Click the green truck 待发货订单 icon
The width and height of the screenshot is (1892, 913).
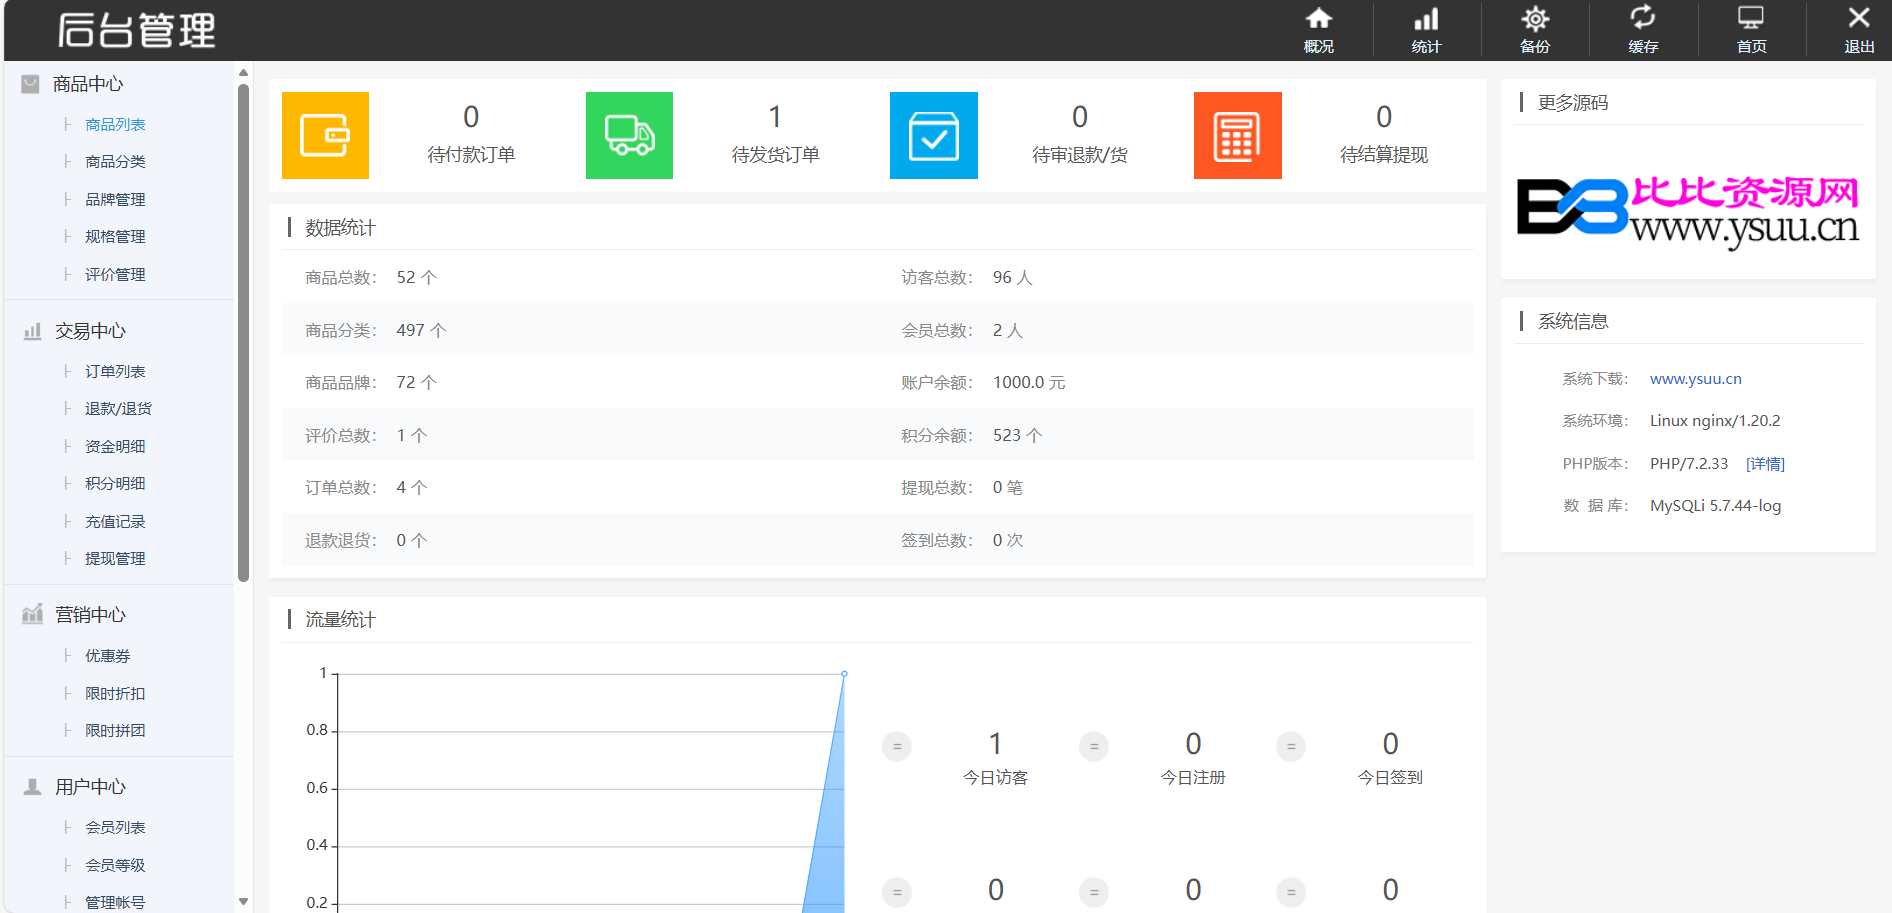pyautogui.click(x=629, y=136)
